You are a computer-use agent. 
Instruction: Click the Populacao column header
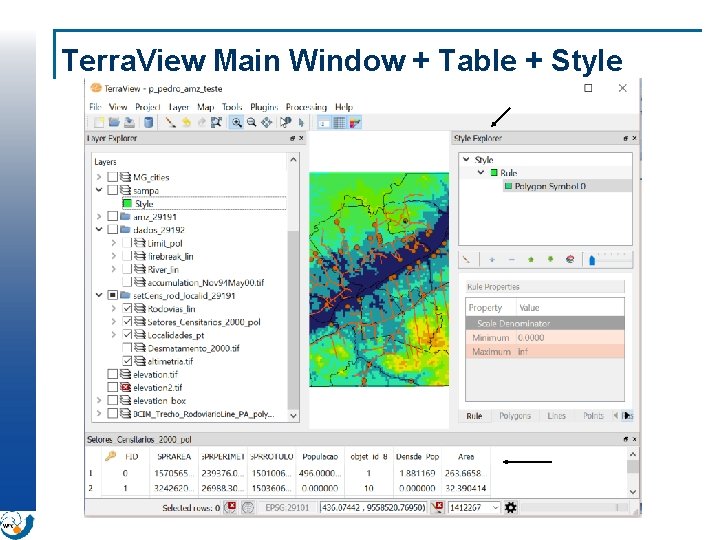pos(320,457)
